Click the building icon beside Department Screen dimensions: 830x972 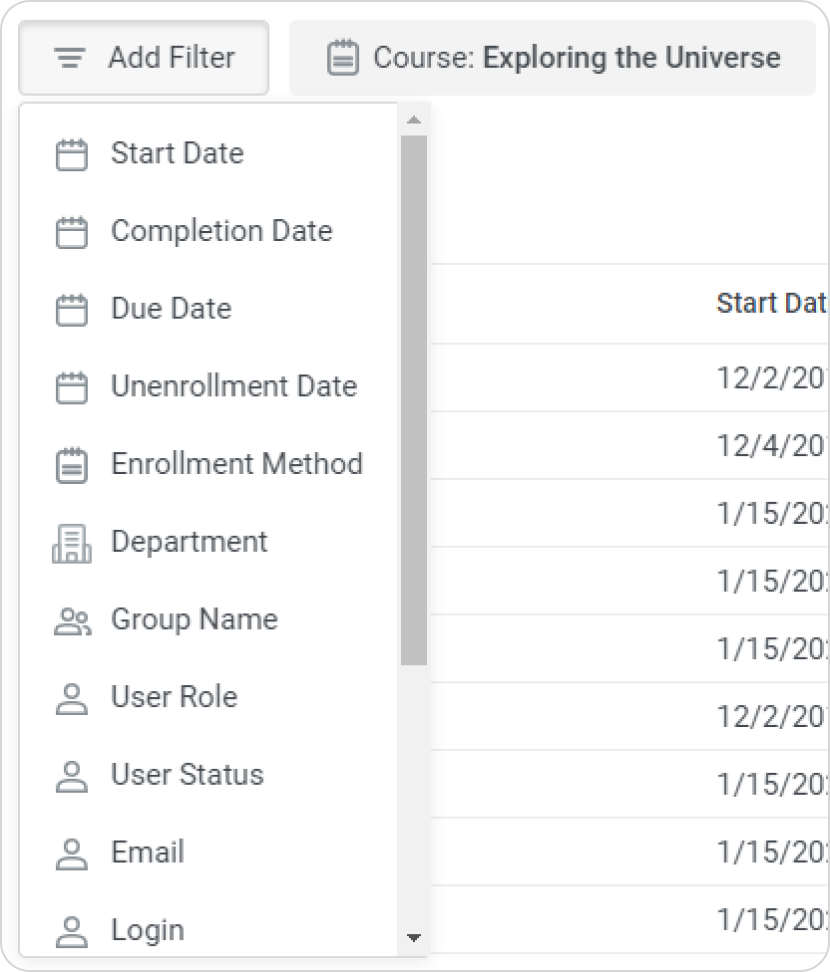pyautogui.click(x=71, y=542)
